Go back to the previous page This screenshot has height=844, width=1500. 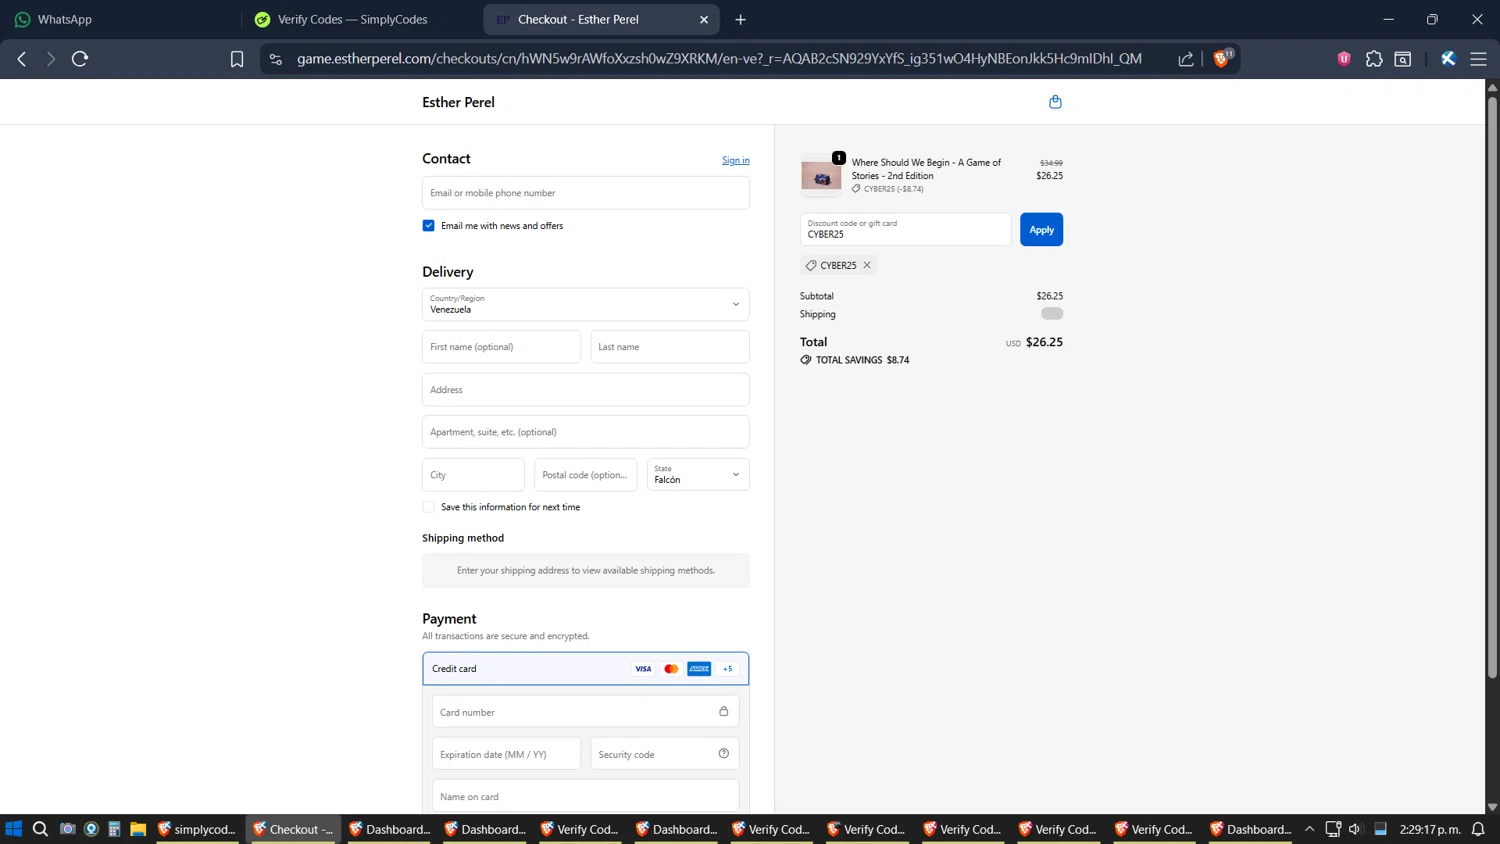coord(22,59)
